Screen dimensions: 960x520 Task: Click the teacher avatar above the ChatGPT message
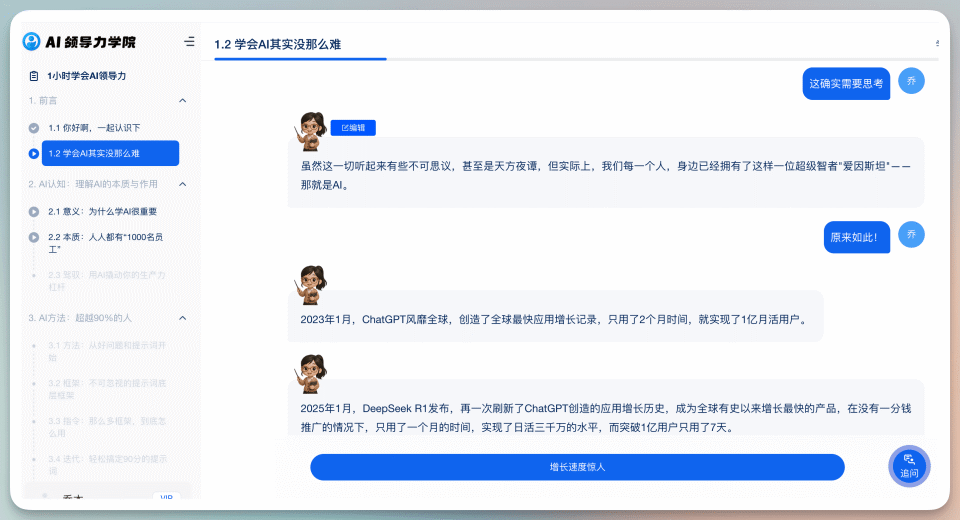coord(311,285)
